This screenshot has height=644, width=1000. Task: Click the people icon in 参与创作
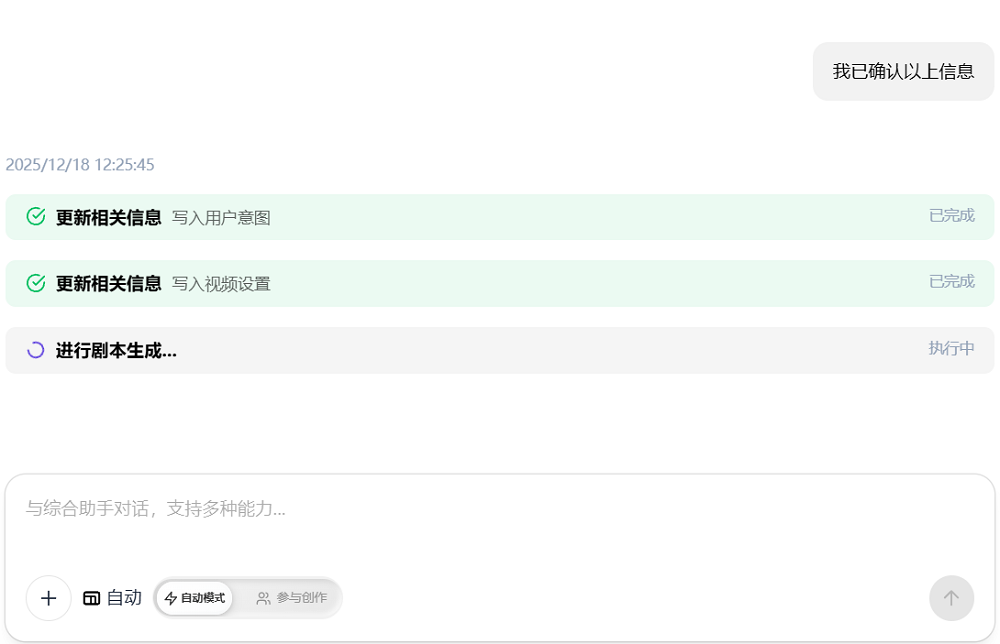[x=263, y=598]
